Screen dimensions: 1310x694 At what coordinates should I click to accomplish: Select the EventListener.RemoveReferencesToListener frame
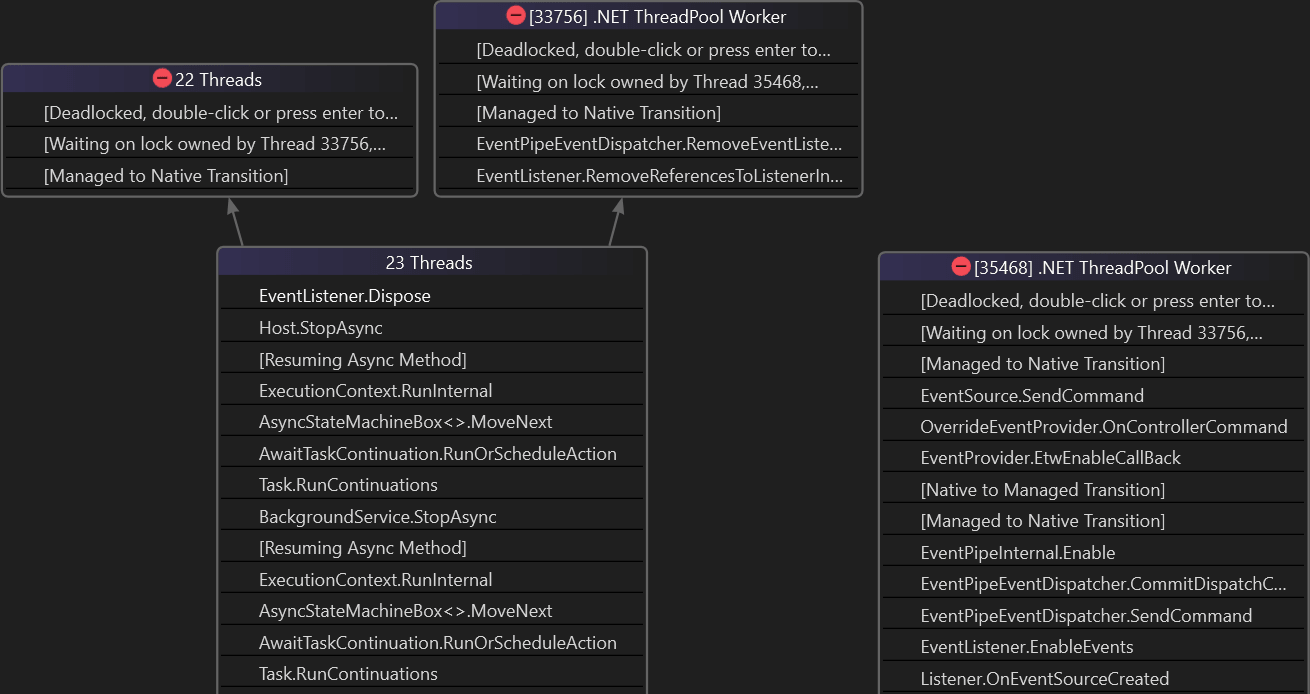pyautogui.click(x=658, y=177)
